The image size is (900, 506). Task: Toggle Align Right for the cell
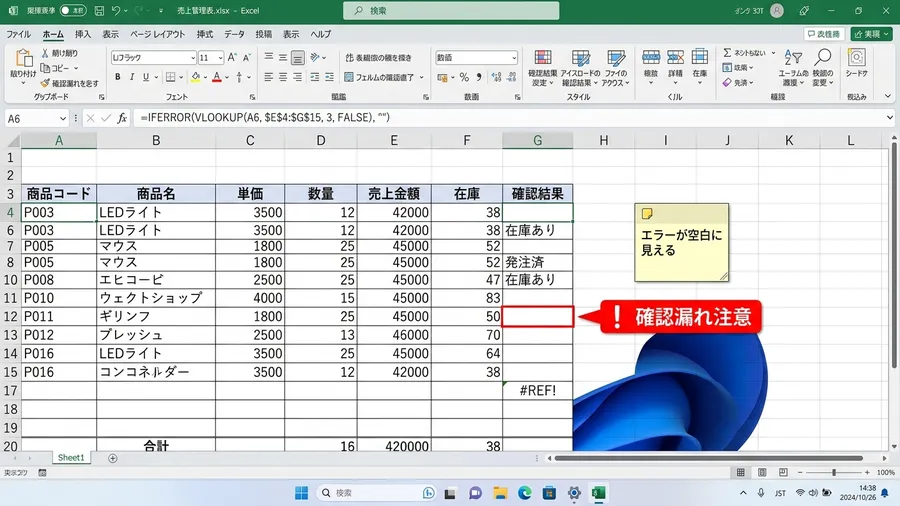coord(297,77)
